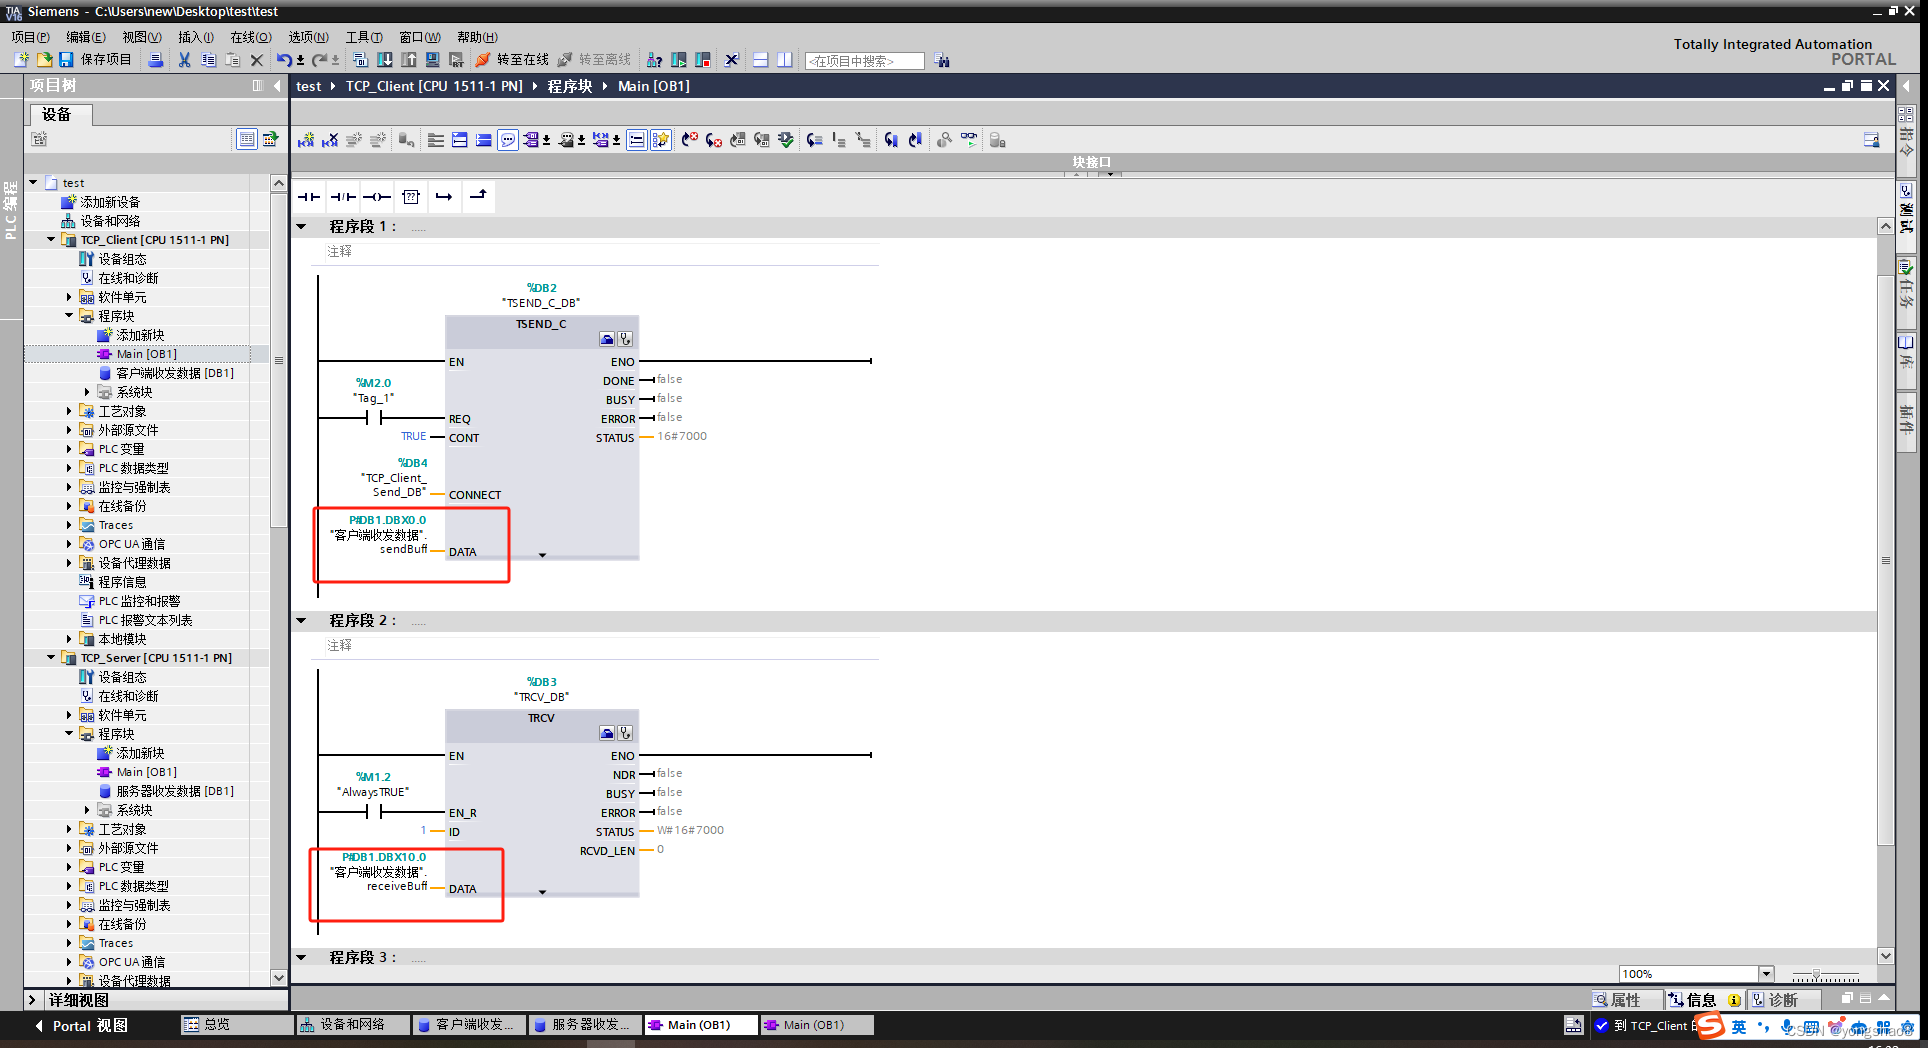Viewport: 1928px width, 1048px height.
Task: Open the 选项(N) menu
Action: pos(308,37)
